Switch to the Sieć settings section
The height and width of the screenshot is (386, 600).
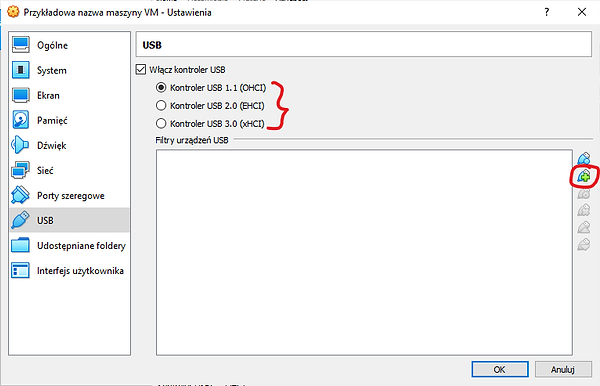coord(69,171)
